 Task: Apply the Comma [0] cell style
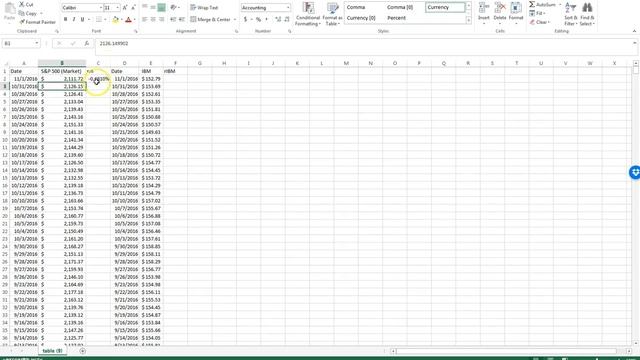pyautogui.click(x=400, y=7)
